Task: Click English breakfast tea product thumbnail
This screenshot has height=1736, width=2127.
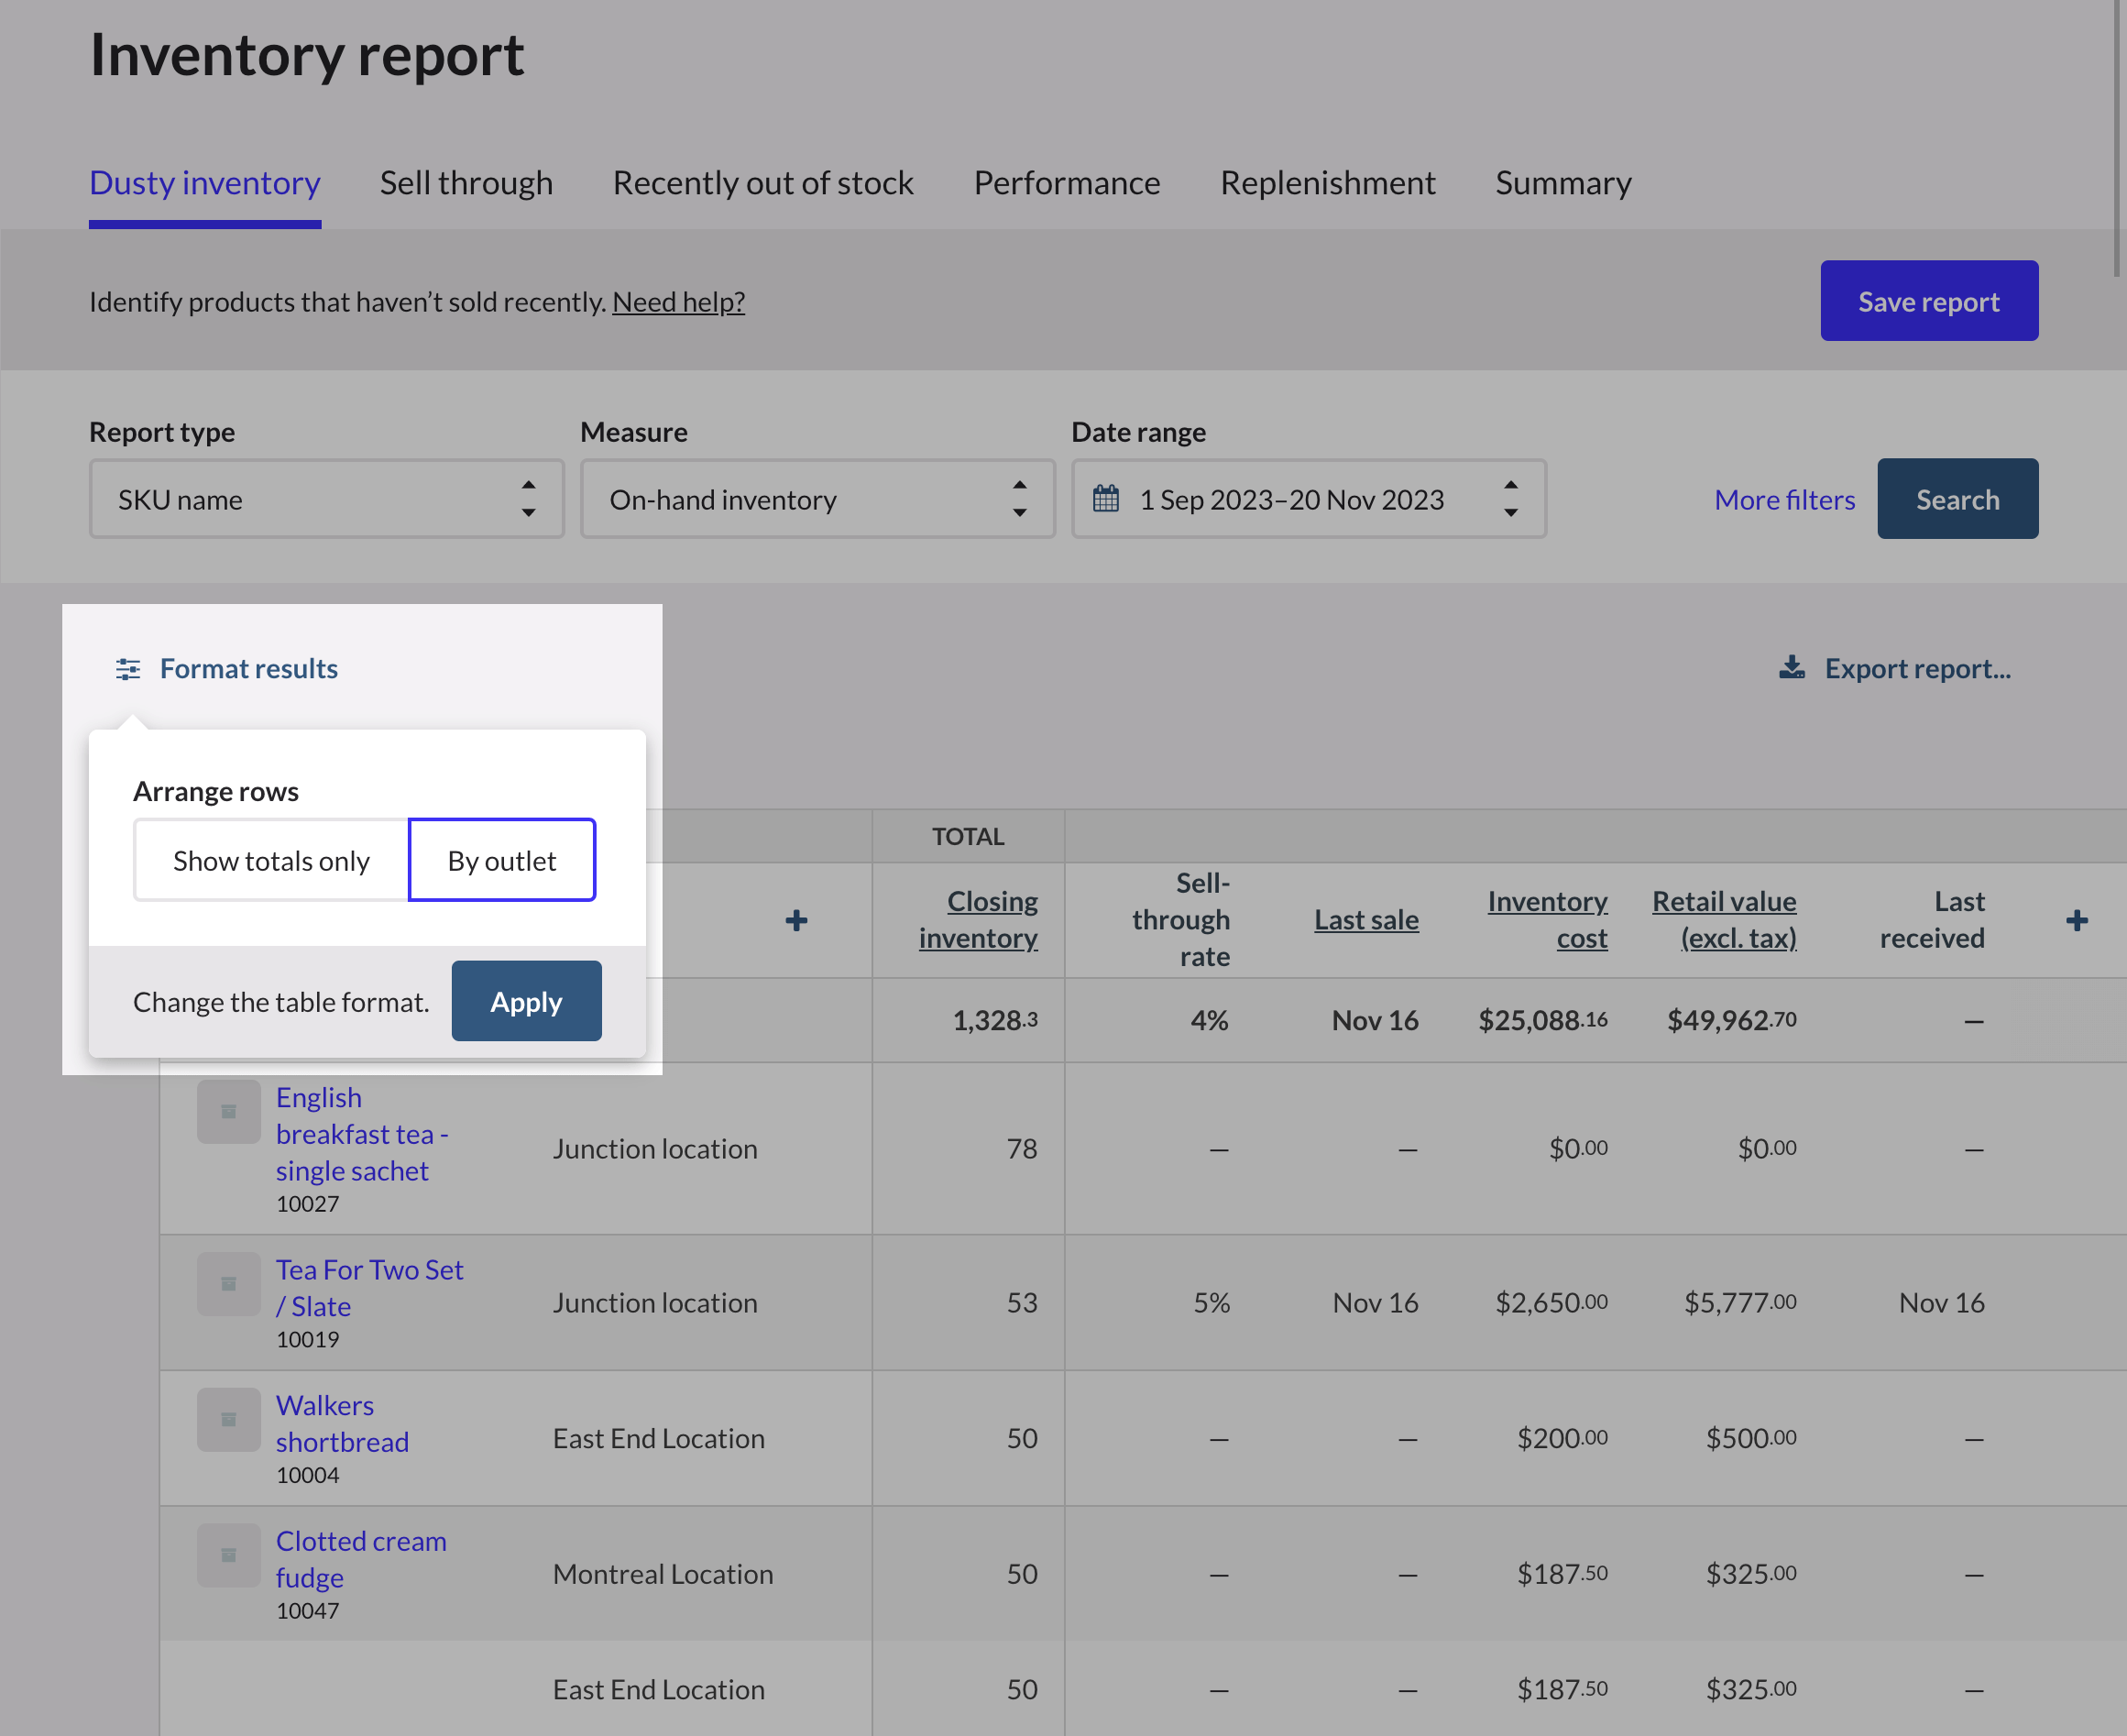Action: pyautogui.click(x=228, y=1112)
